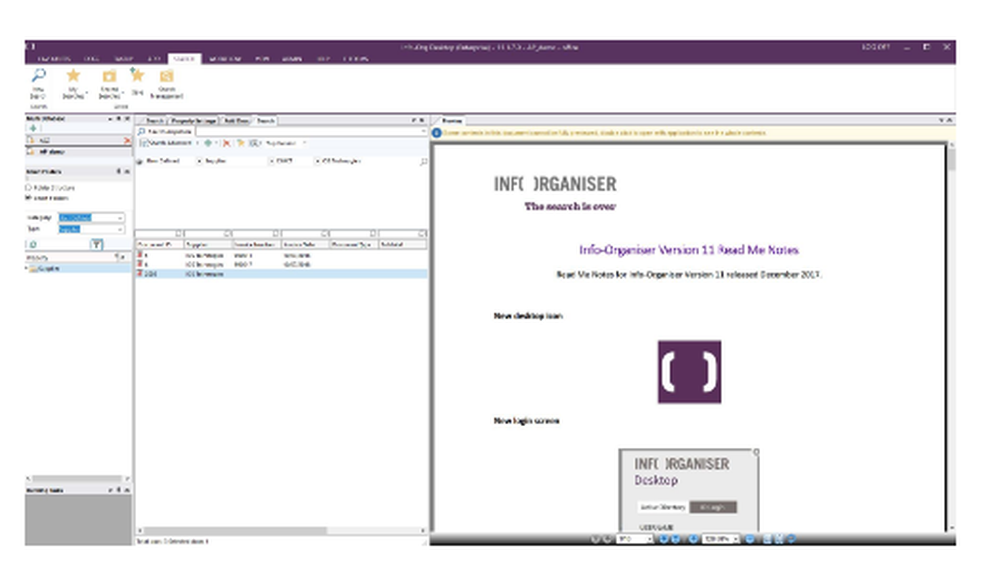Switch to the WORKFLOW ribbon tab

point(224,59)
